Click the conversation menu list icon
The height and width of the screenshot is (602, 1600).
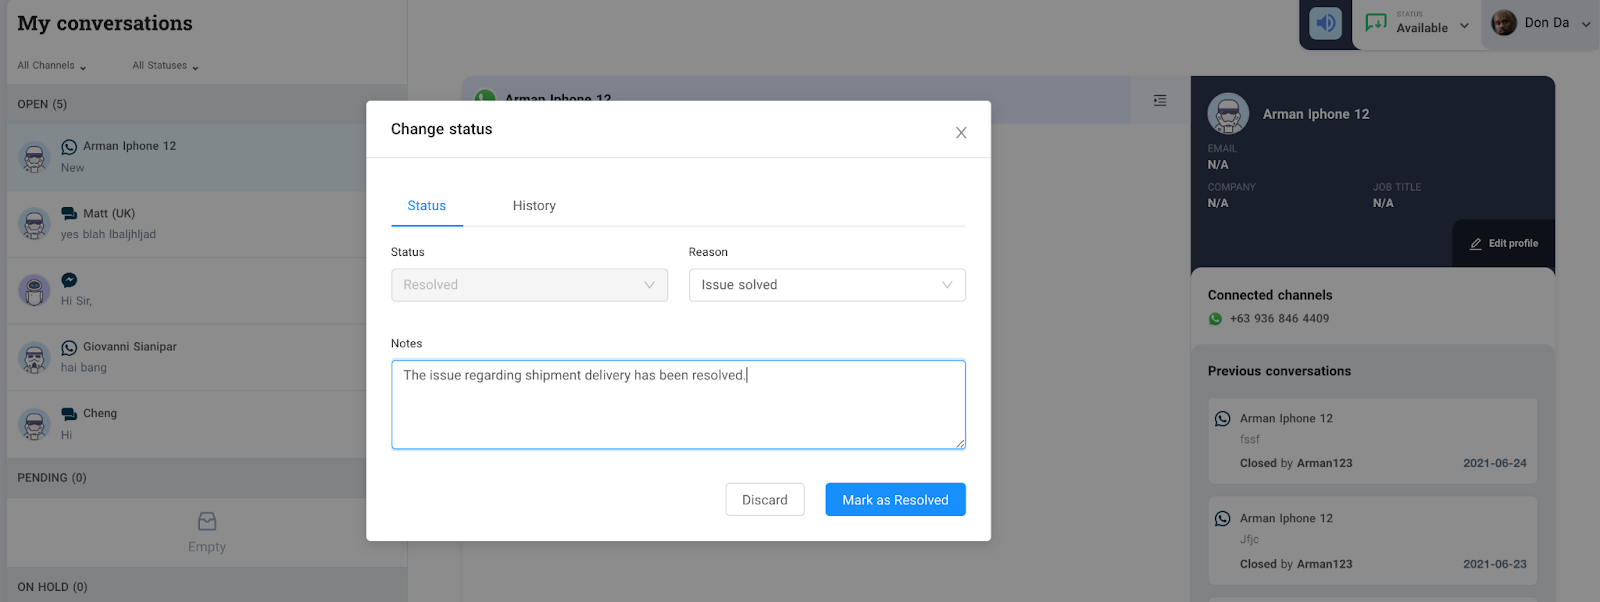click(1159, 100)
